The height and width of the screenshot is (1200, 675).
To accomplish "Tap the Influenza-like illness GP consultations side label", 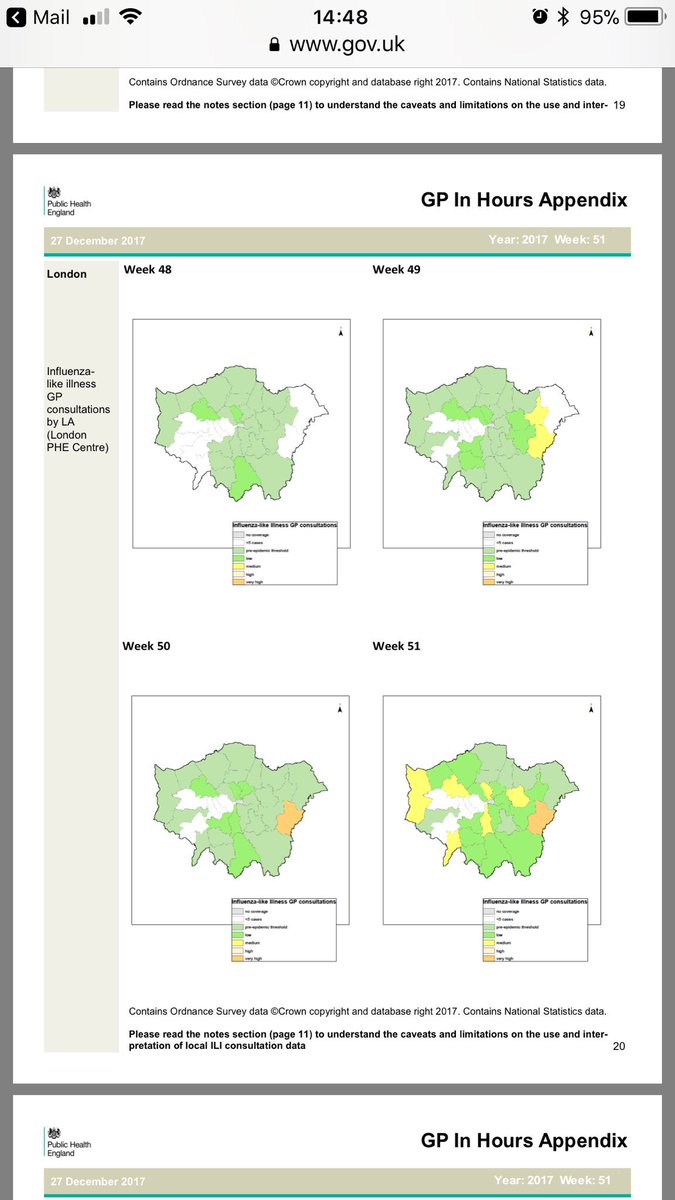I will coord(79,410).
